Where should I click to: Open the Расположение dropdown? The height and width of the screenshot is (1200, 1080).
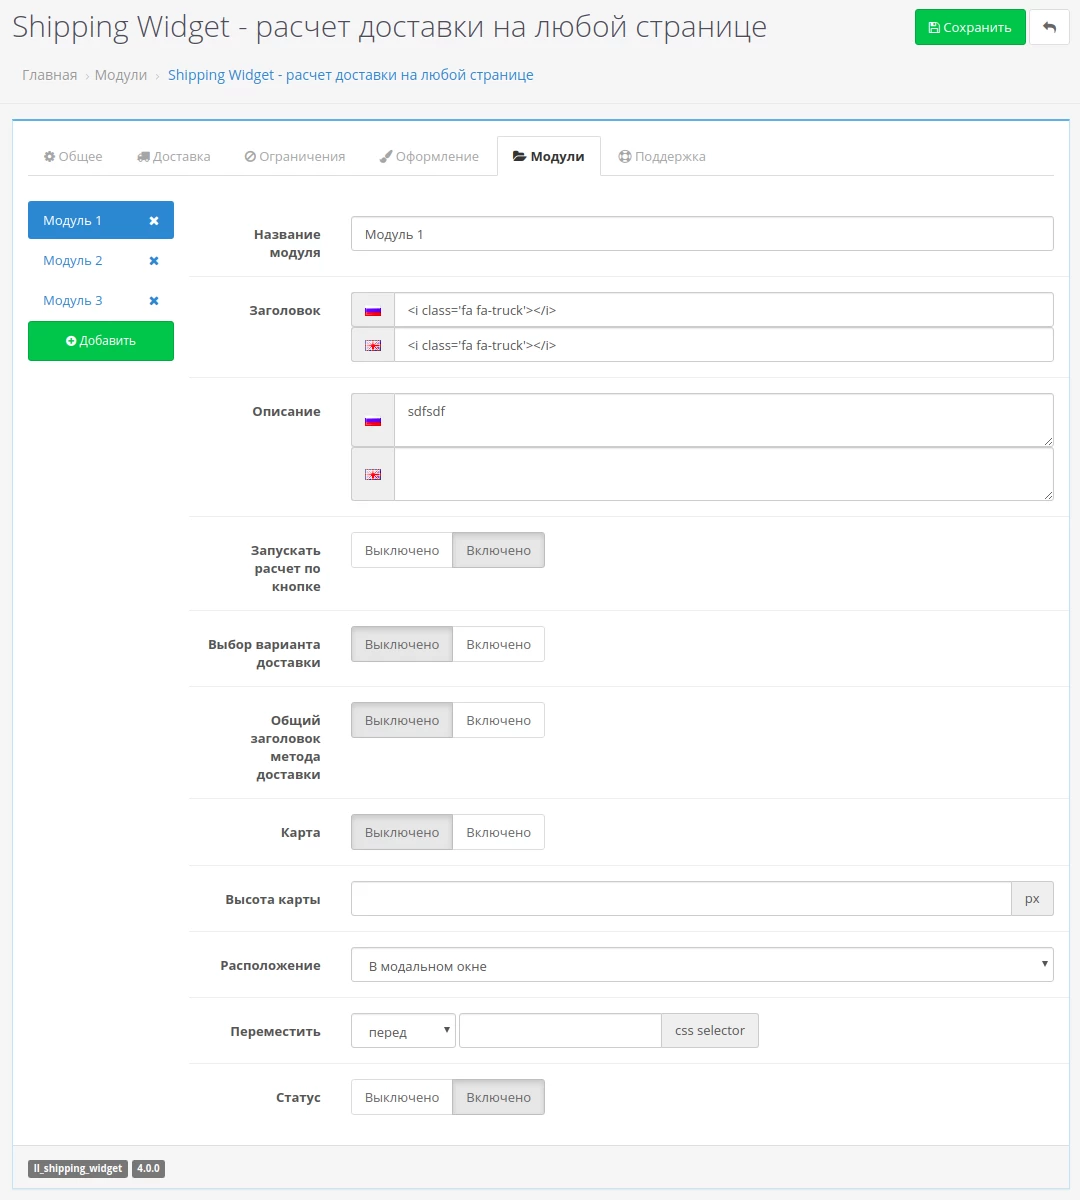click(x=702, y=965)
